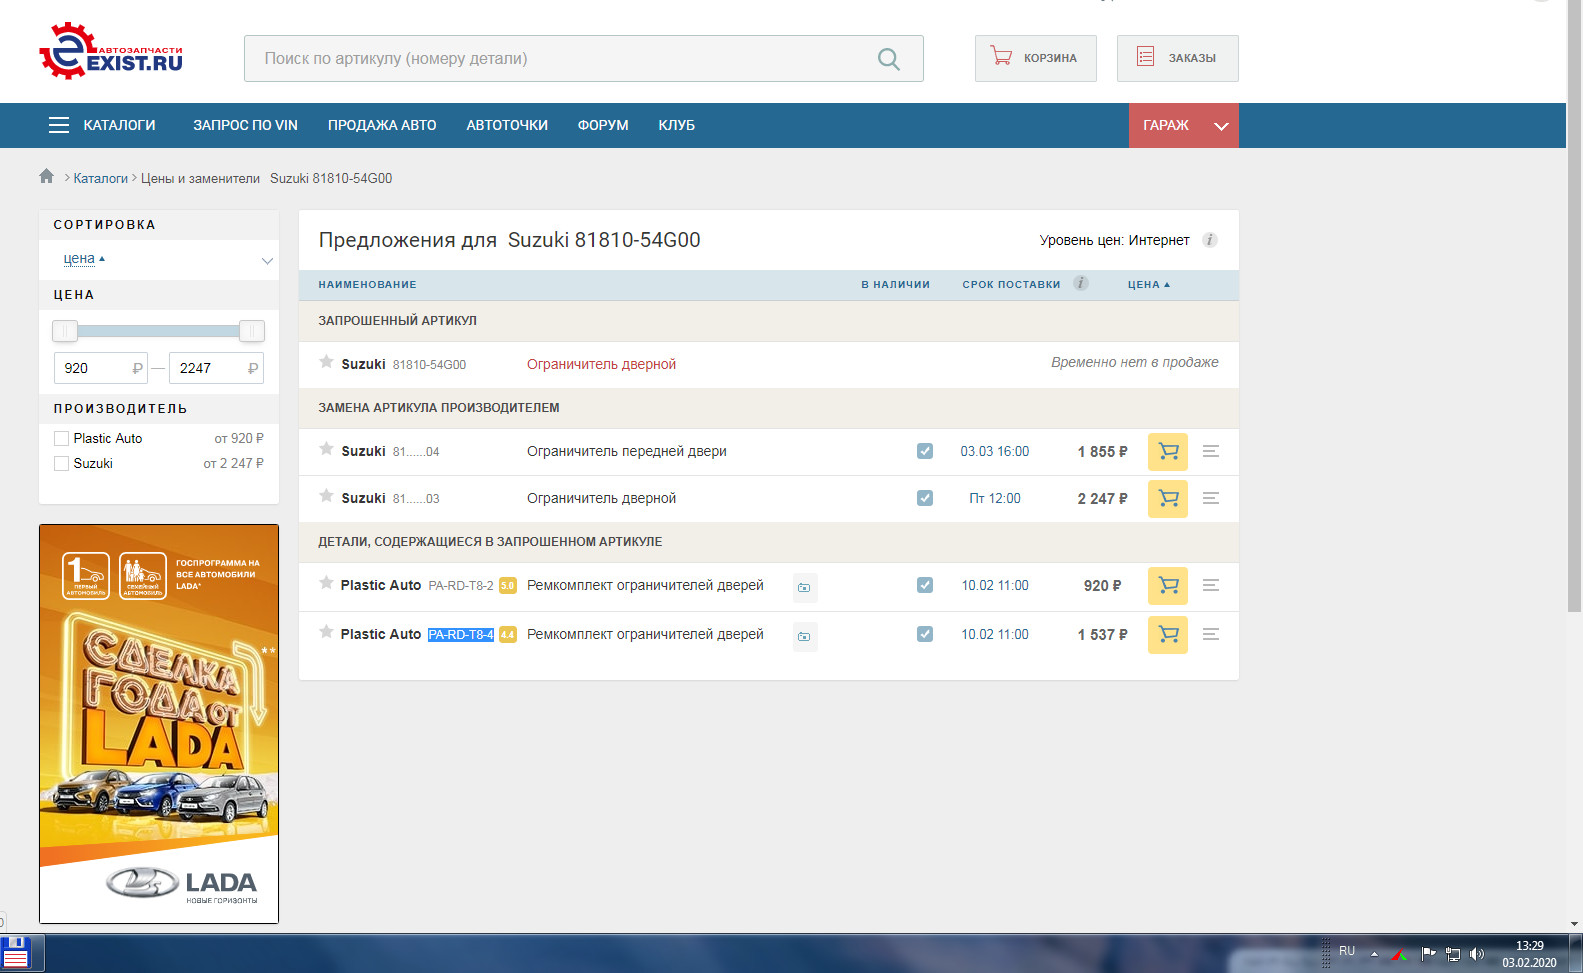Open the Корзина cart button
1583x973 pixels.
click(1035, 58)
